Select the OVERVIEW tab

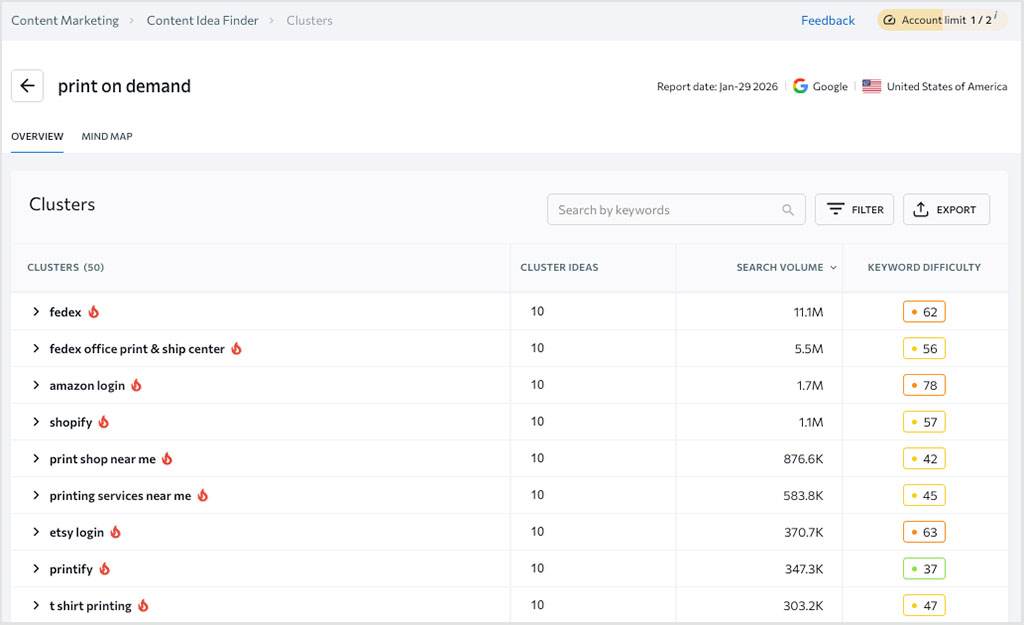point(37,136)
